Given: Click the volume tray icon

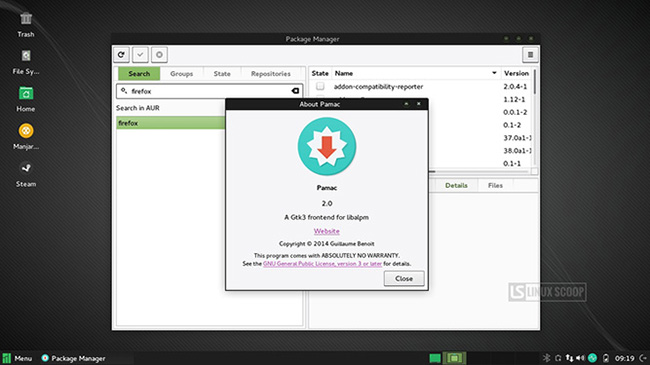Looking at the screenshot, I should 580,358.
